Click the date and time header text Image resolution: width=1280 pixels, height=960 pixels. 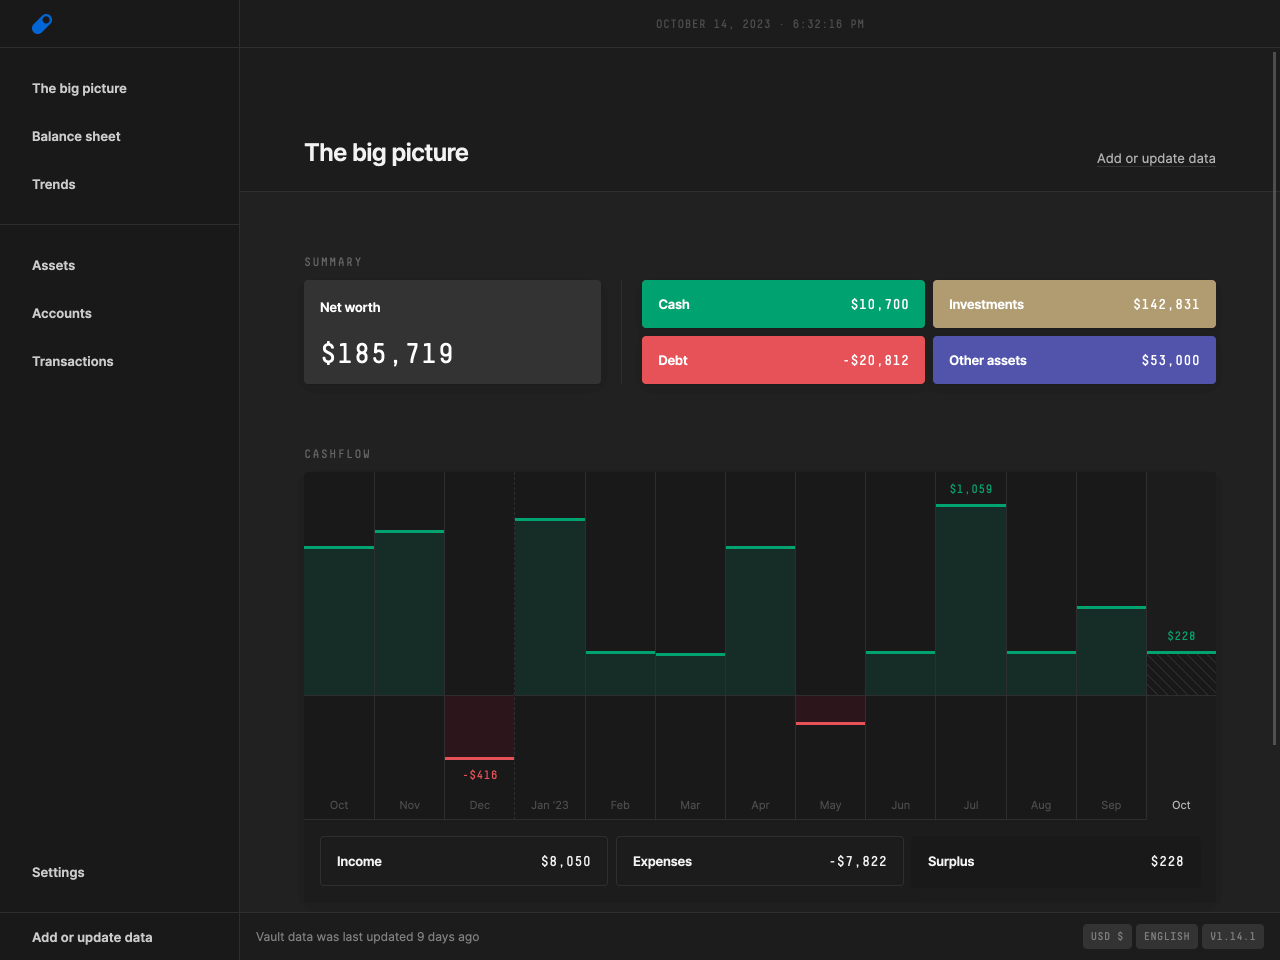coord(760,24)
